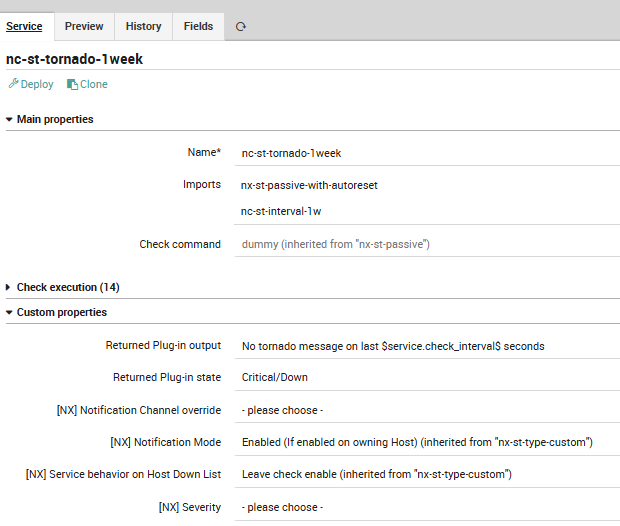The height and width of the screenshot is (526, 620).
Task: Click the Clone copy icon
Action: [72, 84]
